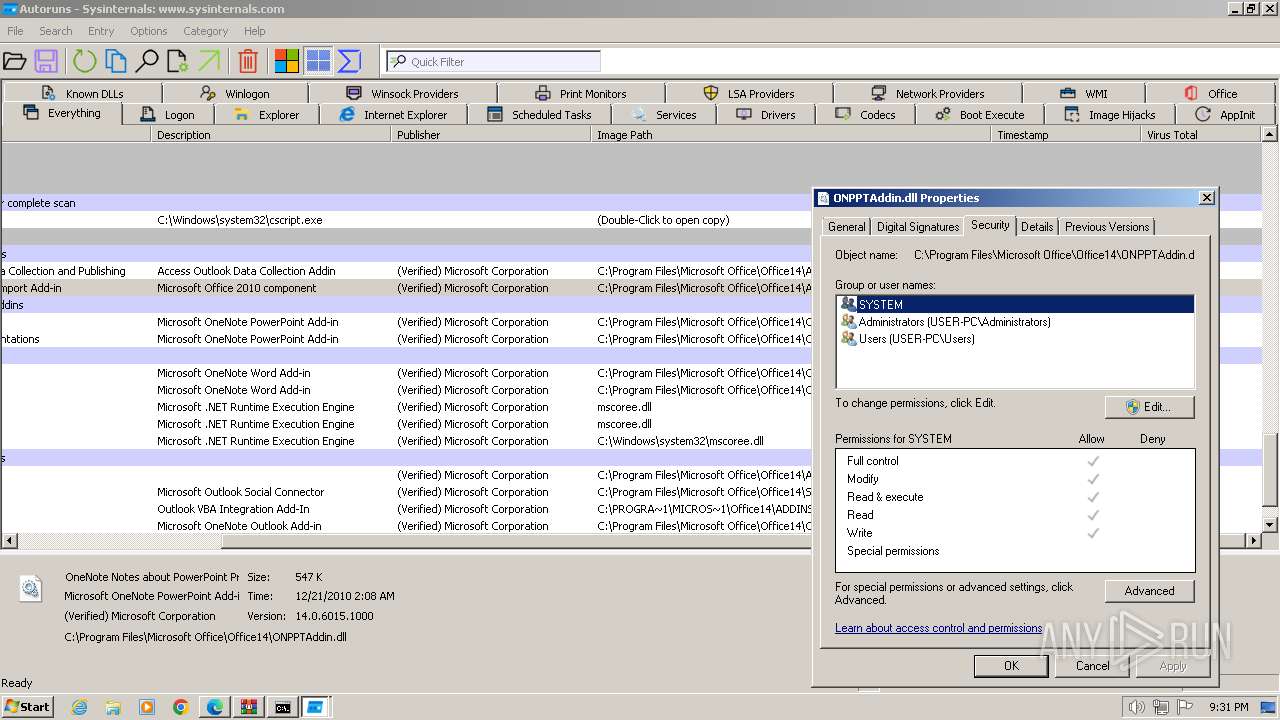
Task: Click into the Quick Filter box
Action: click(x=493, y=61)
